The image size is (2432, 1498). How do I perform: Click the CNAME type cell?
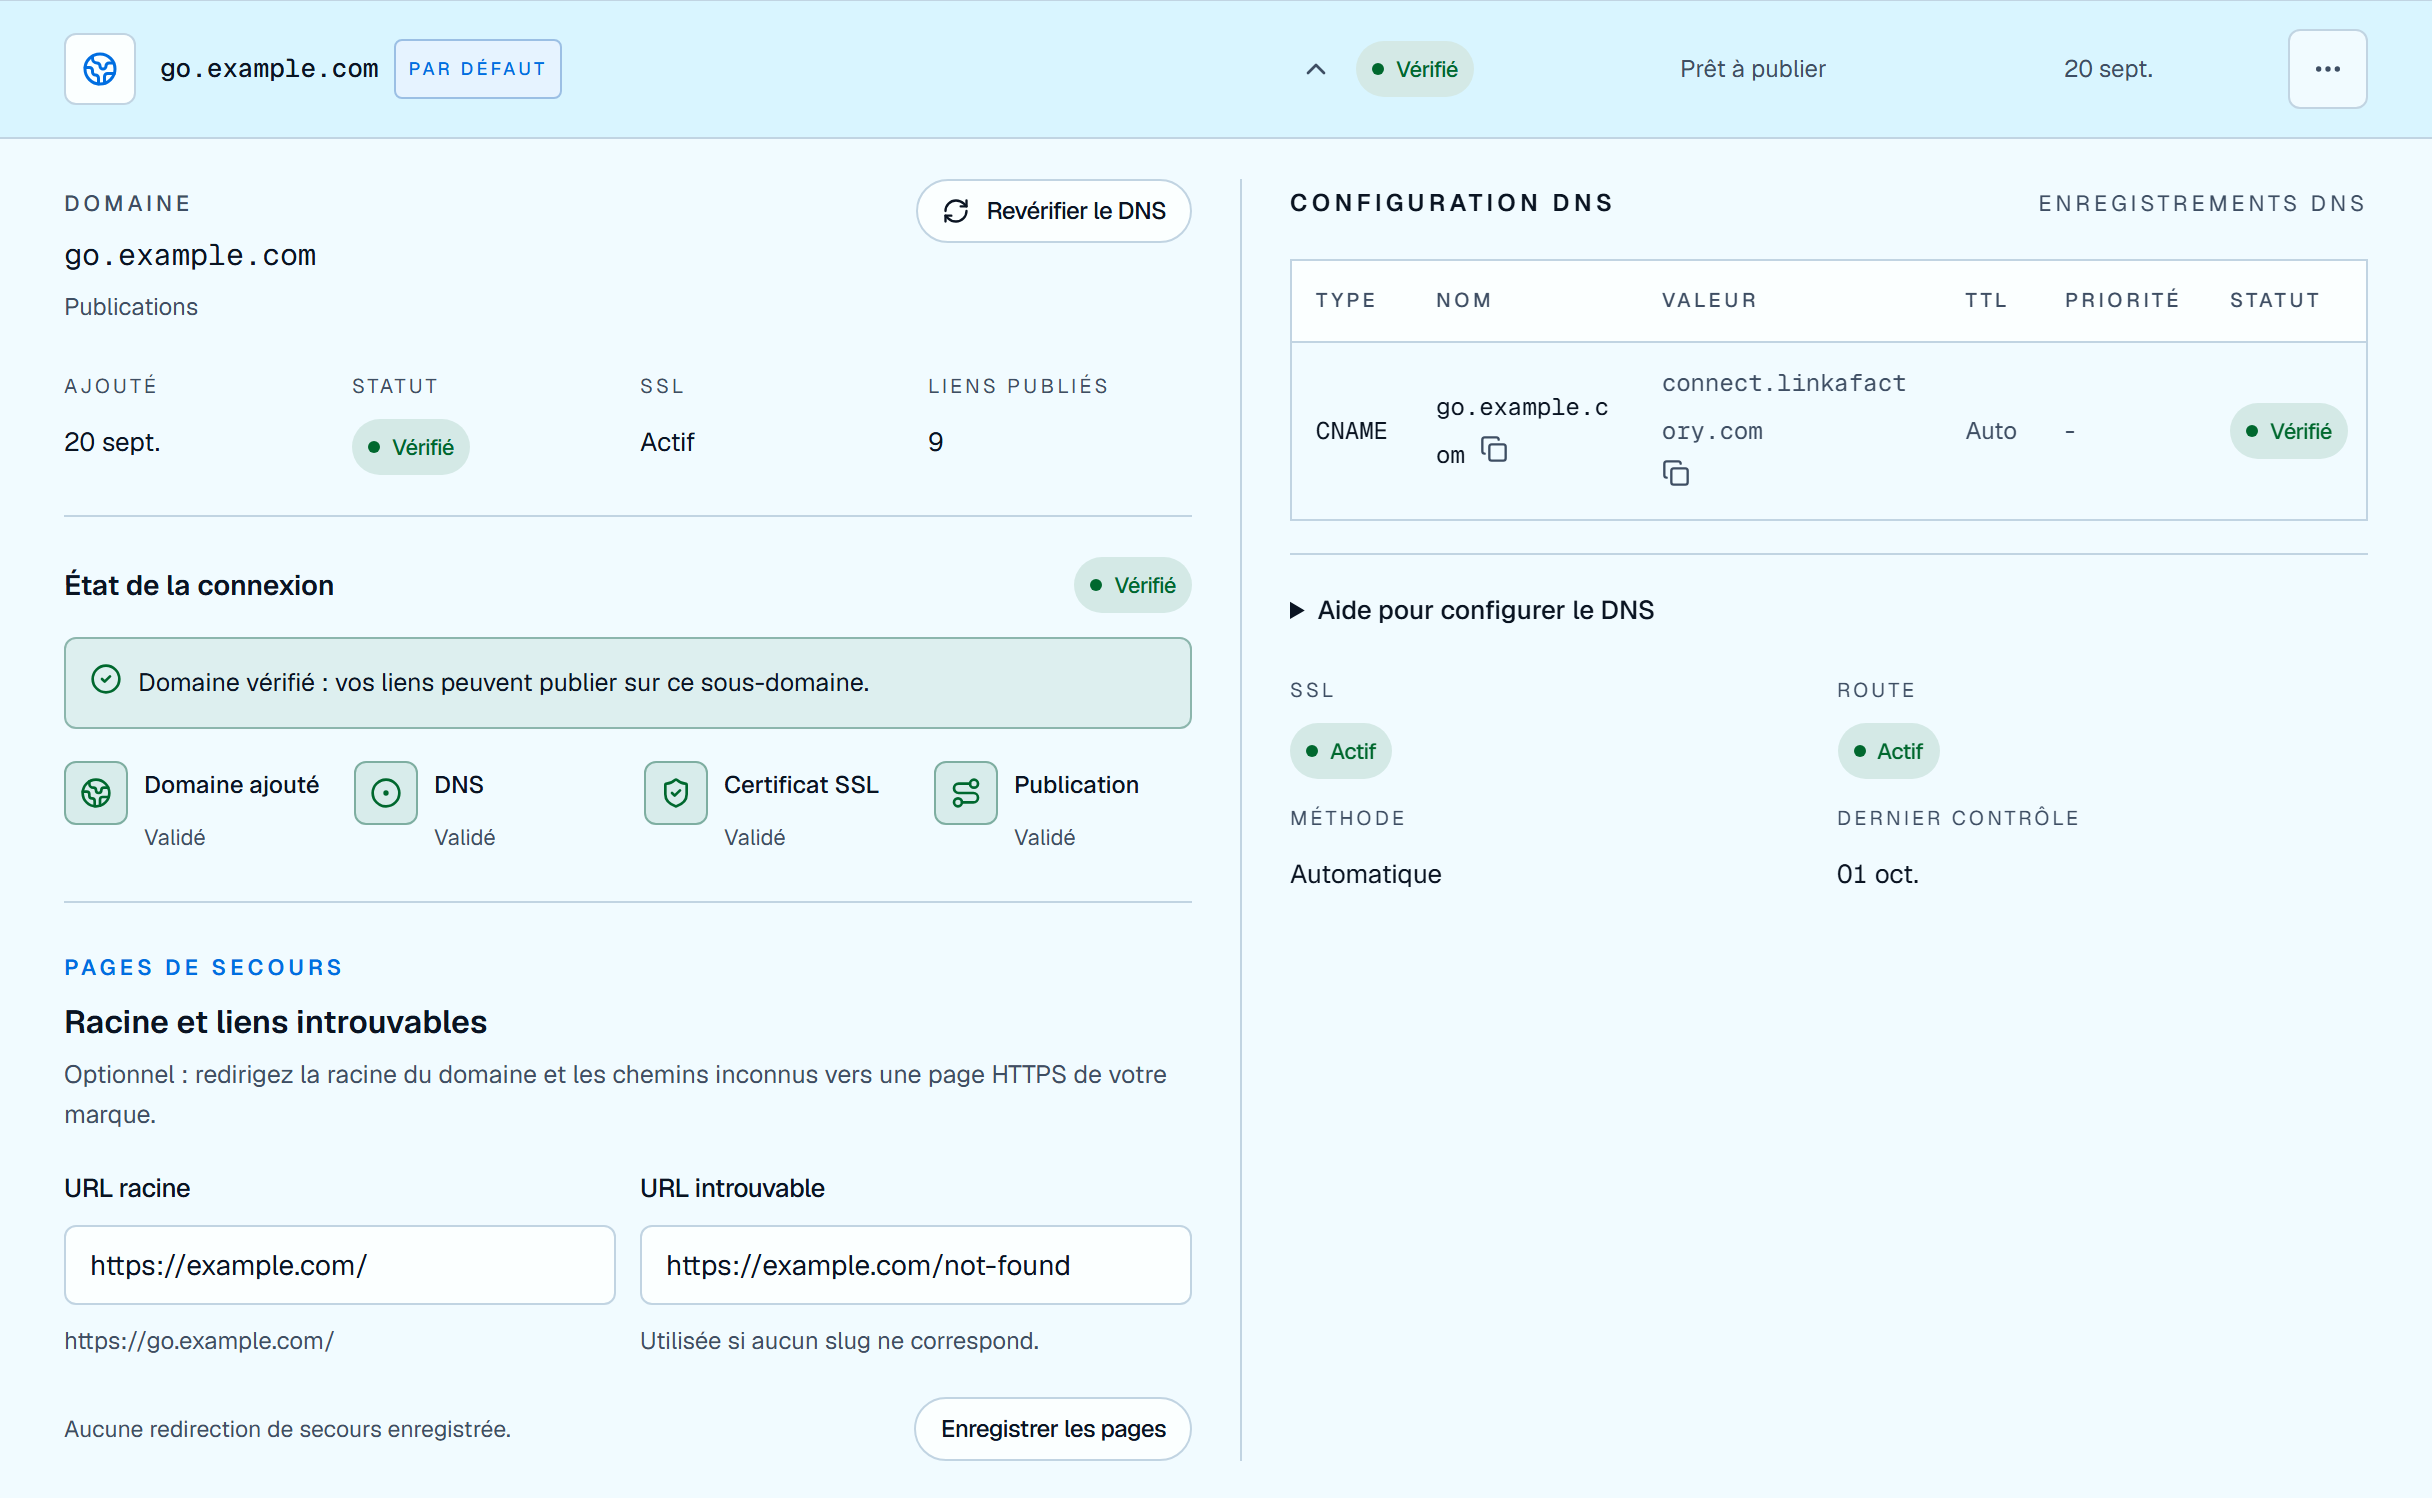click(x=1351, y=431)
